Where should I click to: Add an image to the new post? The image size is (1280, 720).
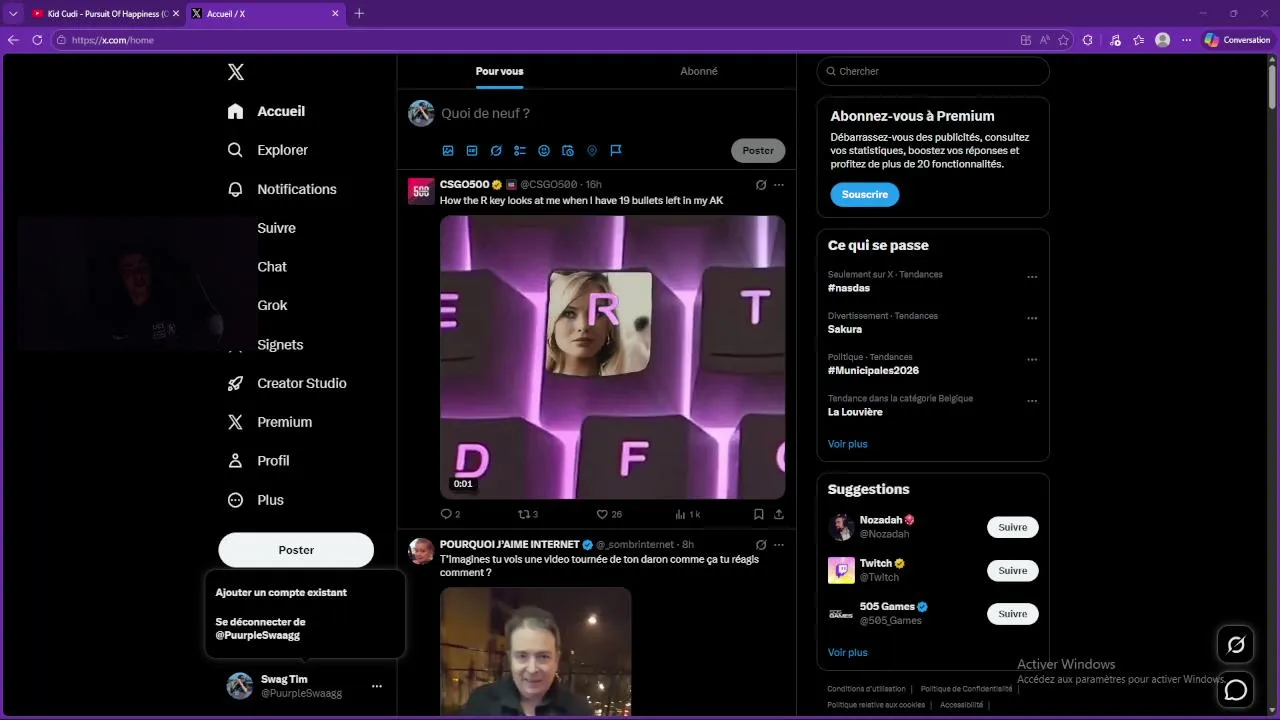(x=448, y=151)
